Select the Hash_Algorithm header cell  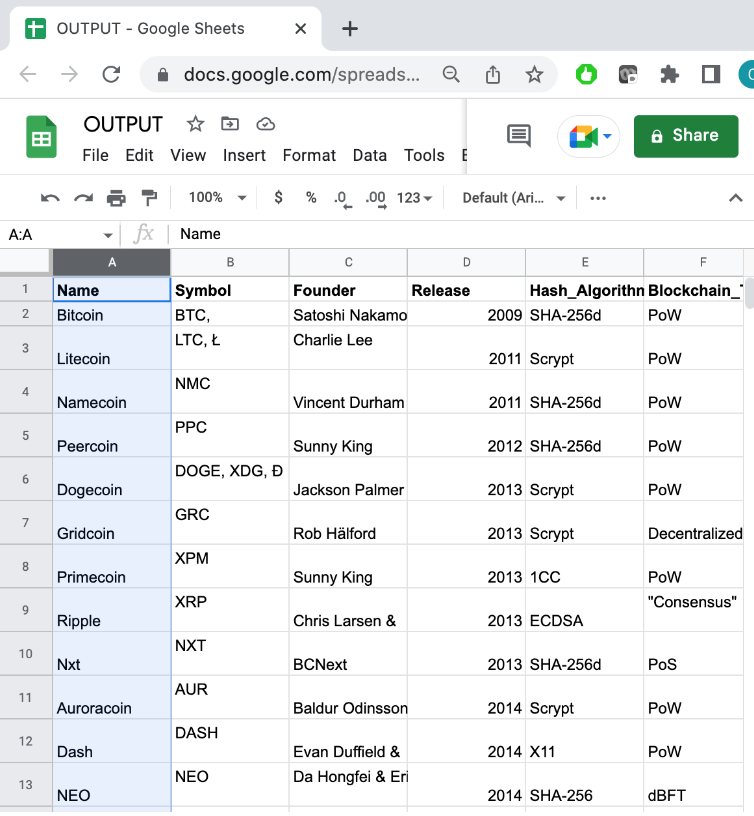pos(584,290)
